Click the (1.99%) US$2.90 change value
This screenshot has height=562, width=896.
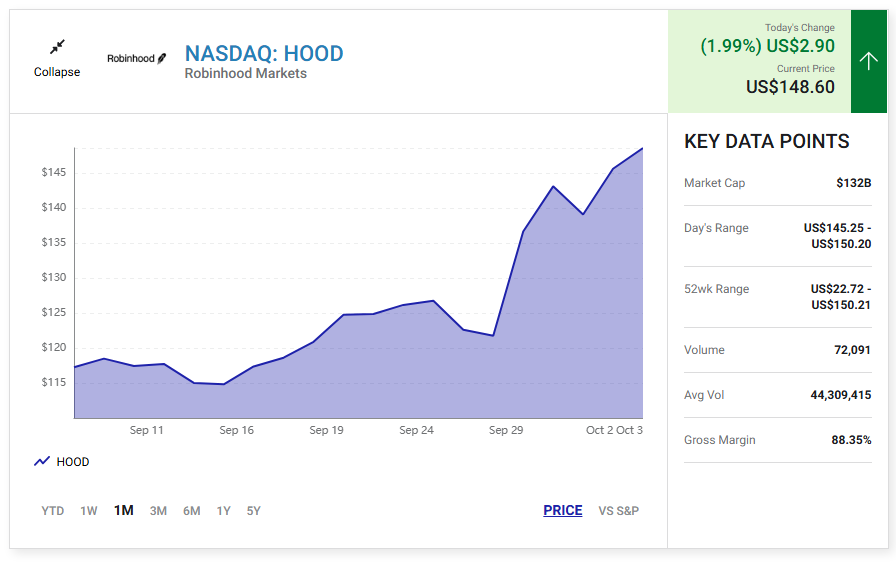click(767, 46)
